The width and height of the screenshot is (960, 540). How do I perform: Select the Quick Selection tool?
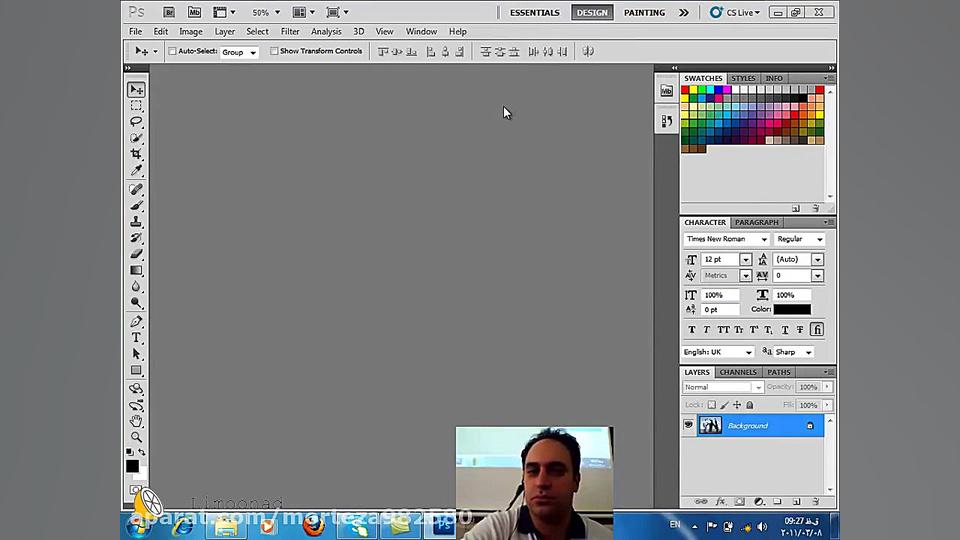136,138
